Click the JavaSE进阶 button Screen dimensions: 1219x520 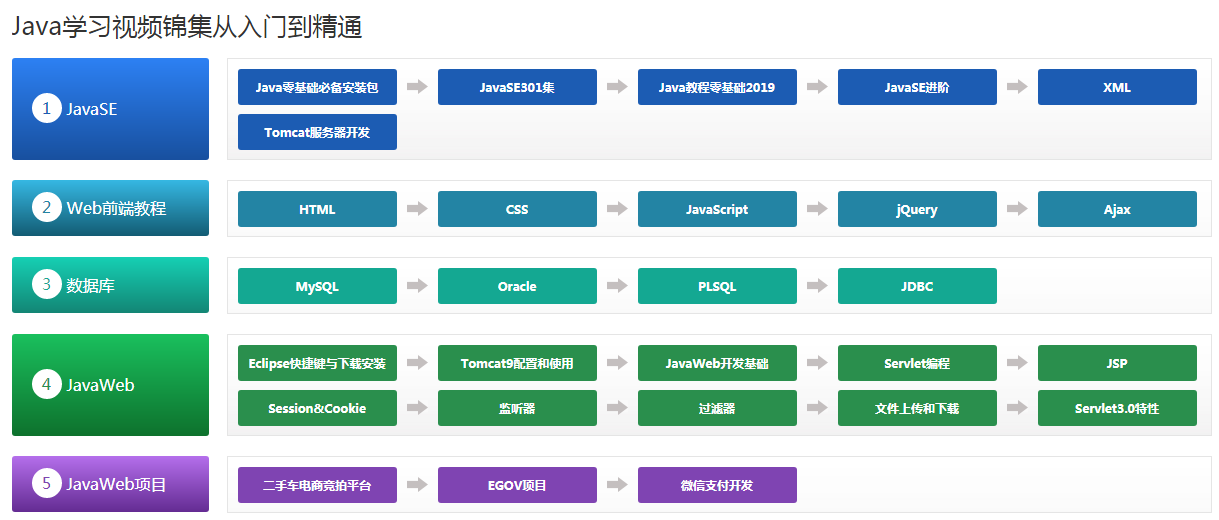917,87
